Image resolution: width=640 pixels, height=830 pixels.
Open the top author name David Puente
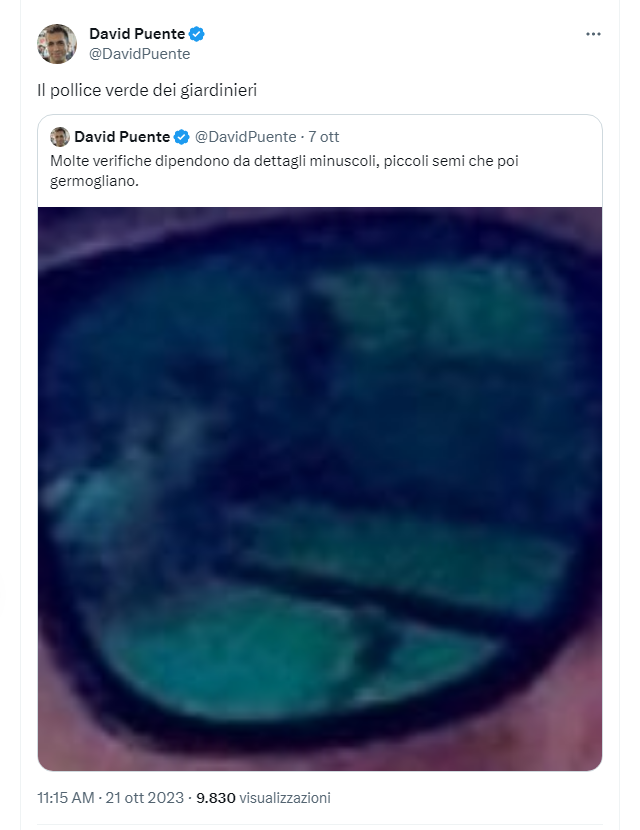pyautogui.click(x=137, y=34)
